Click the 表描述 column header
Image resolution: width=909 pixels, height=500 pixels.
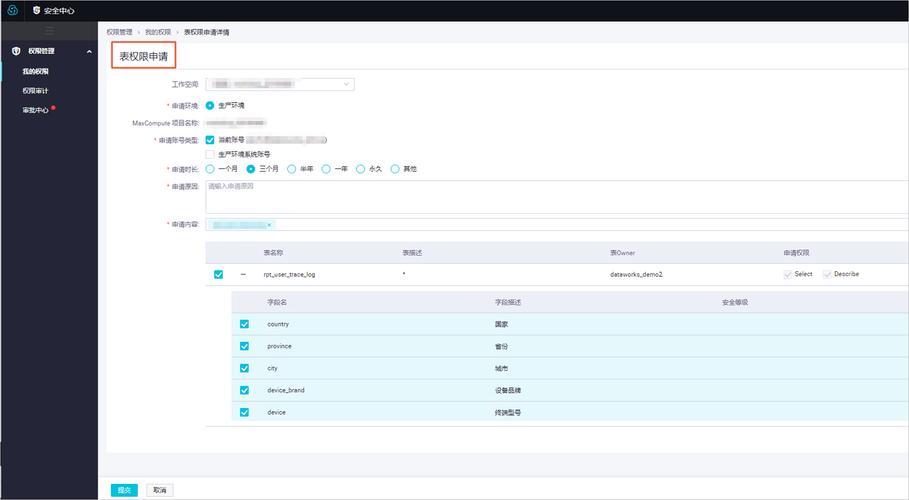[412, 253]
